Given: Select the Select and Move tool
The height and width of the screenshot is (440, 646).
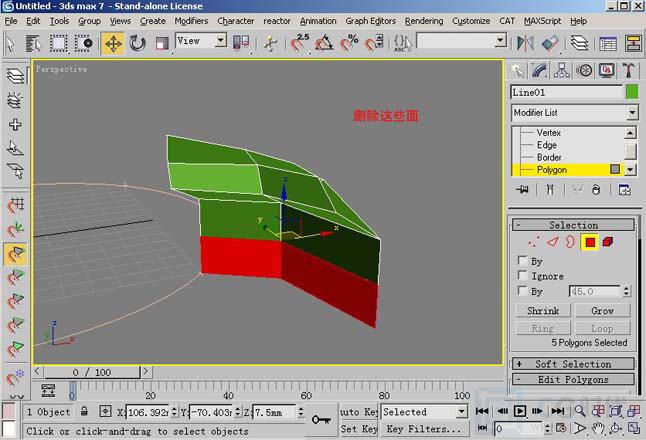Looking at the screenshot, I should [x=113, y=43].
